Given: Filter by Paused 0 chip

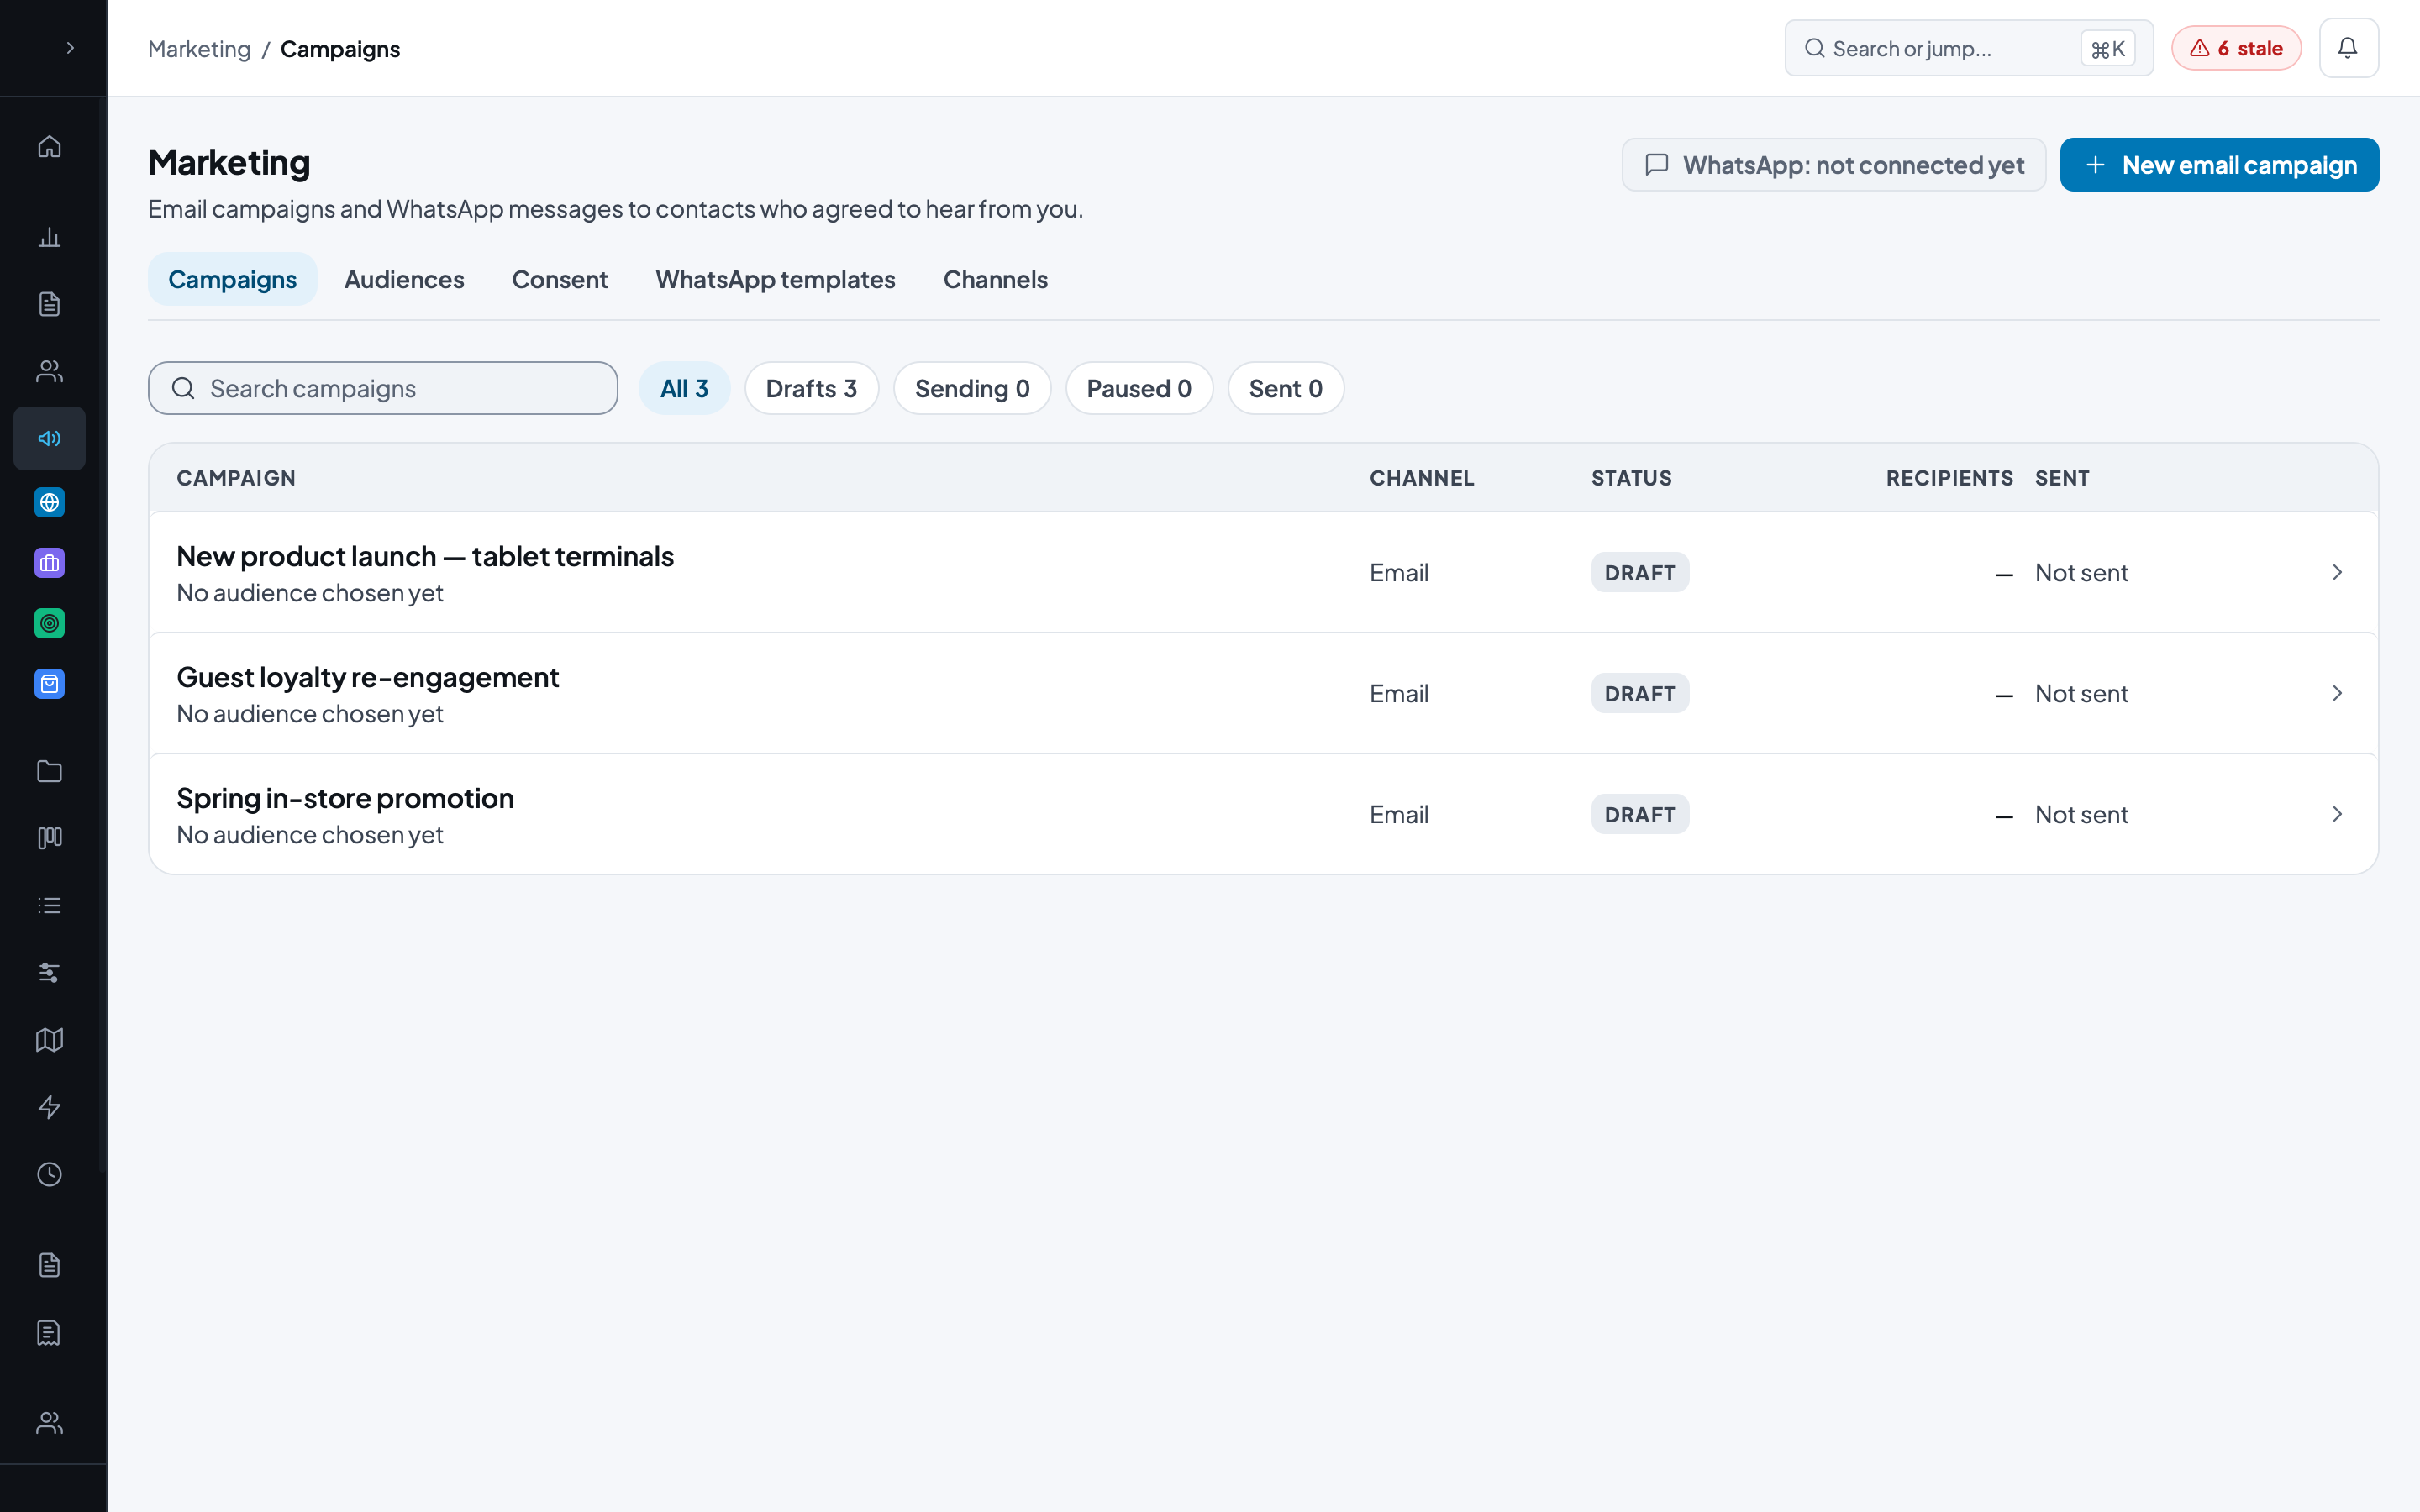Looking at the screenshot, I should (1139, 388).
